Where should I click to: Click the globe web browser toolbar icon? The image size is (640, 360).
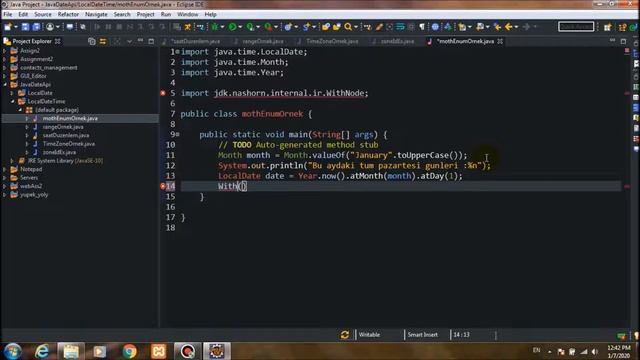coord(436,27)
